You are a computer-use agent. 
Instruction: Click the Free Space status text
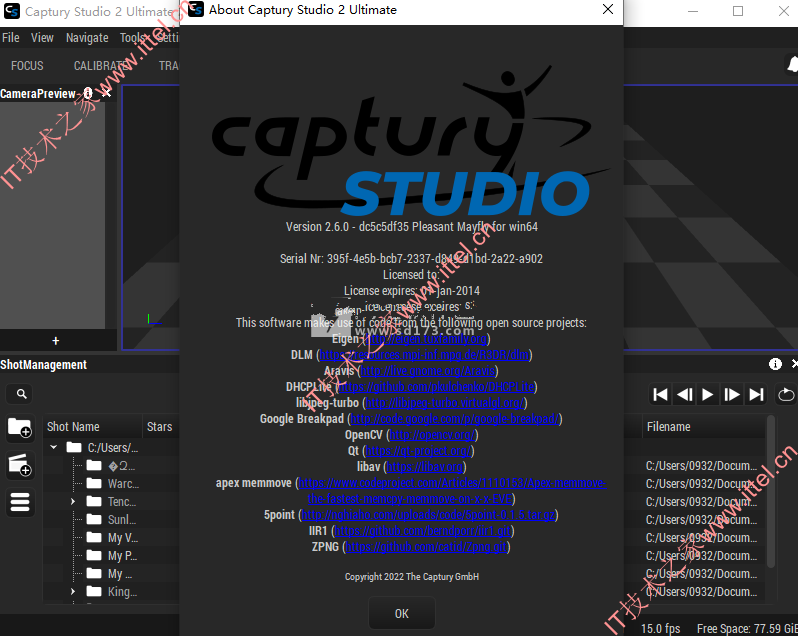(x=747, y=628)
